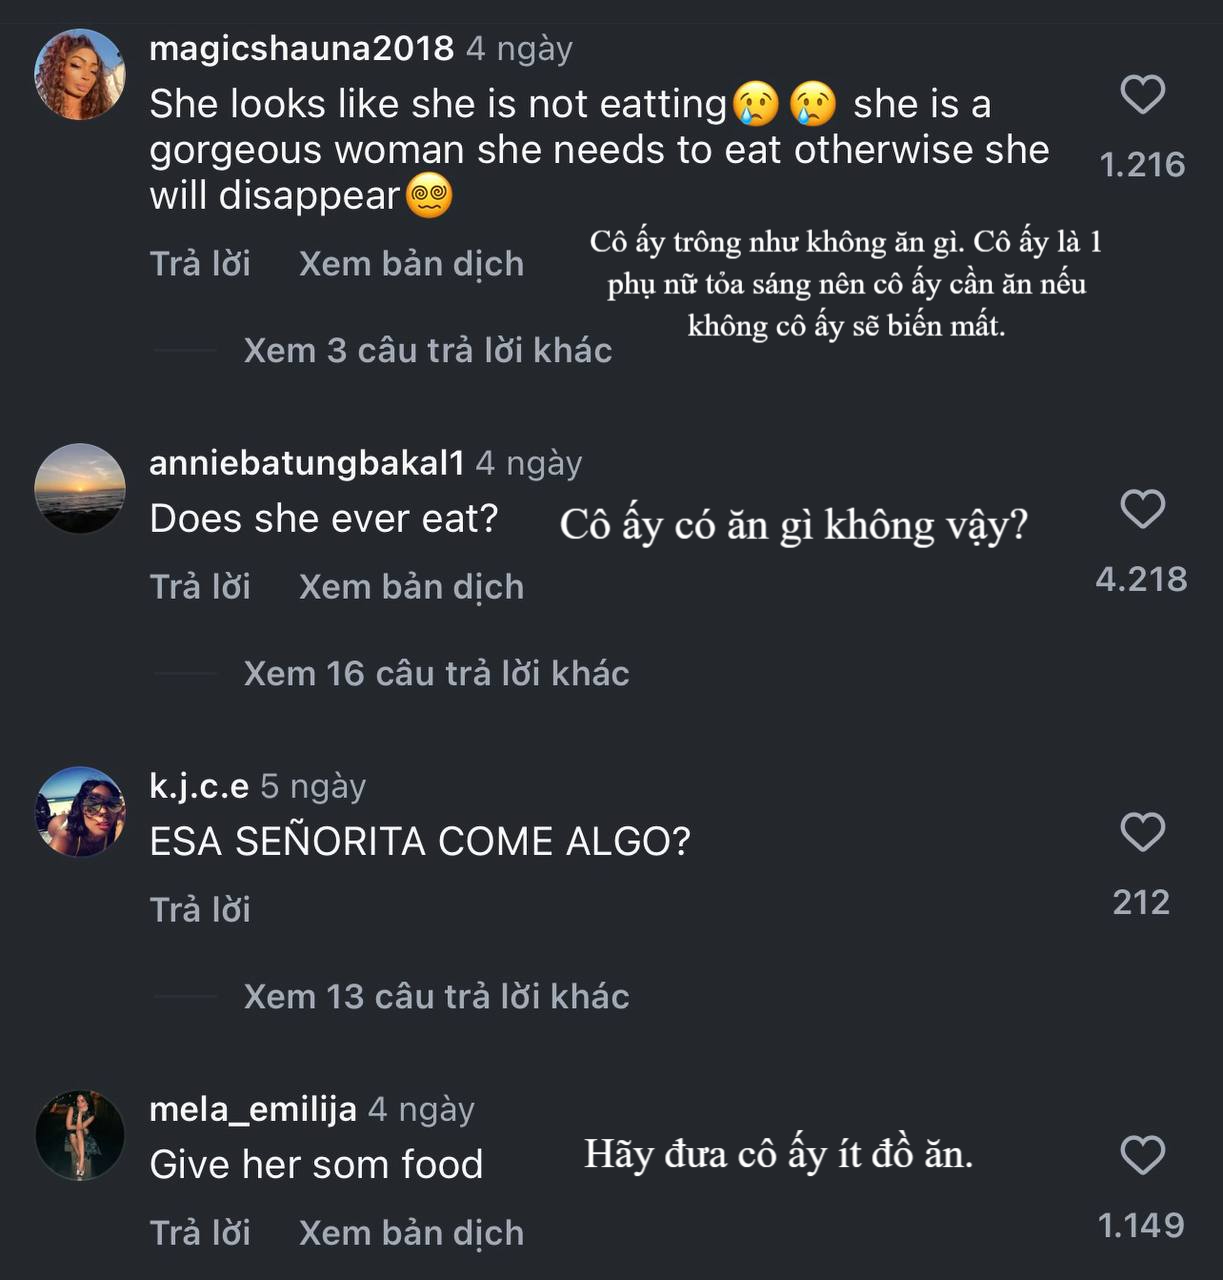Open mela_emilija's profile avatar
1223x1280 pixels.
click(80, 1135)
